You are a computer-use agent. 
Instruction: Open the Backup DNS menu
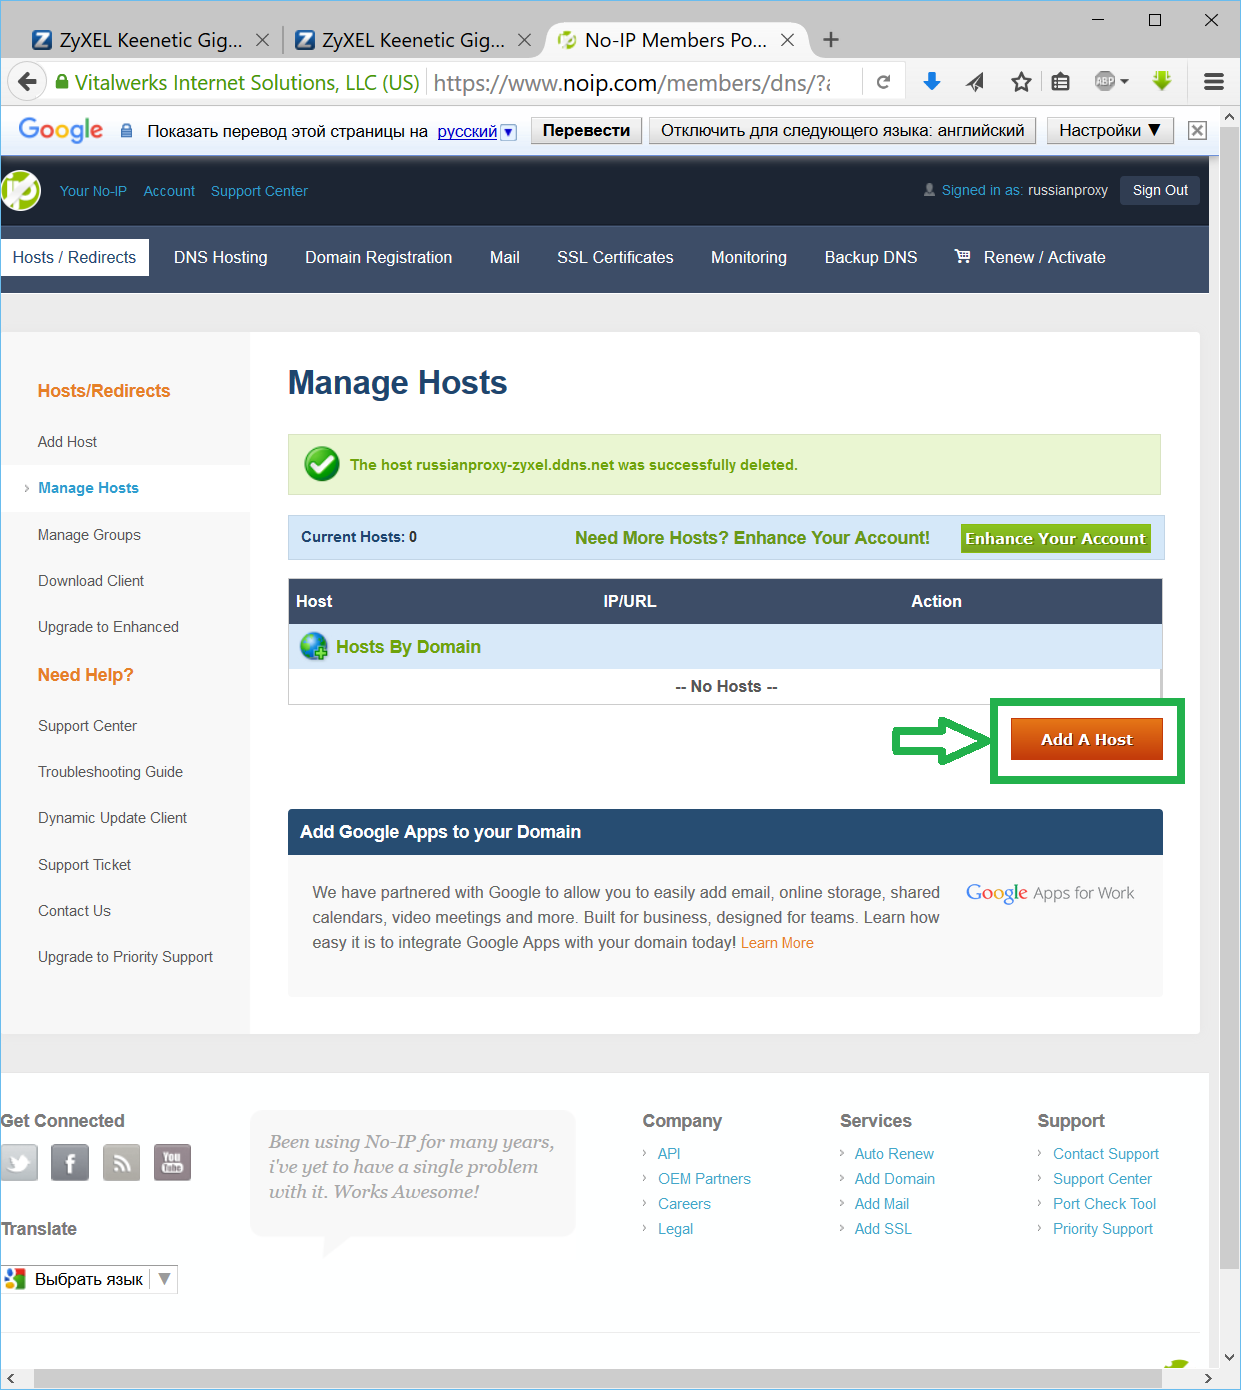(871, 257)
